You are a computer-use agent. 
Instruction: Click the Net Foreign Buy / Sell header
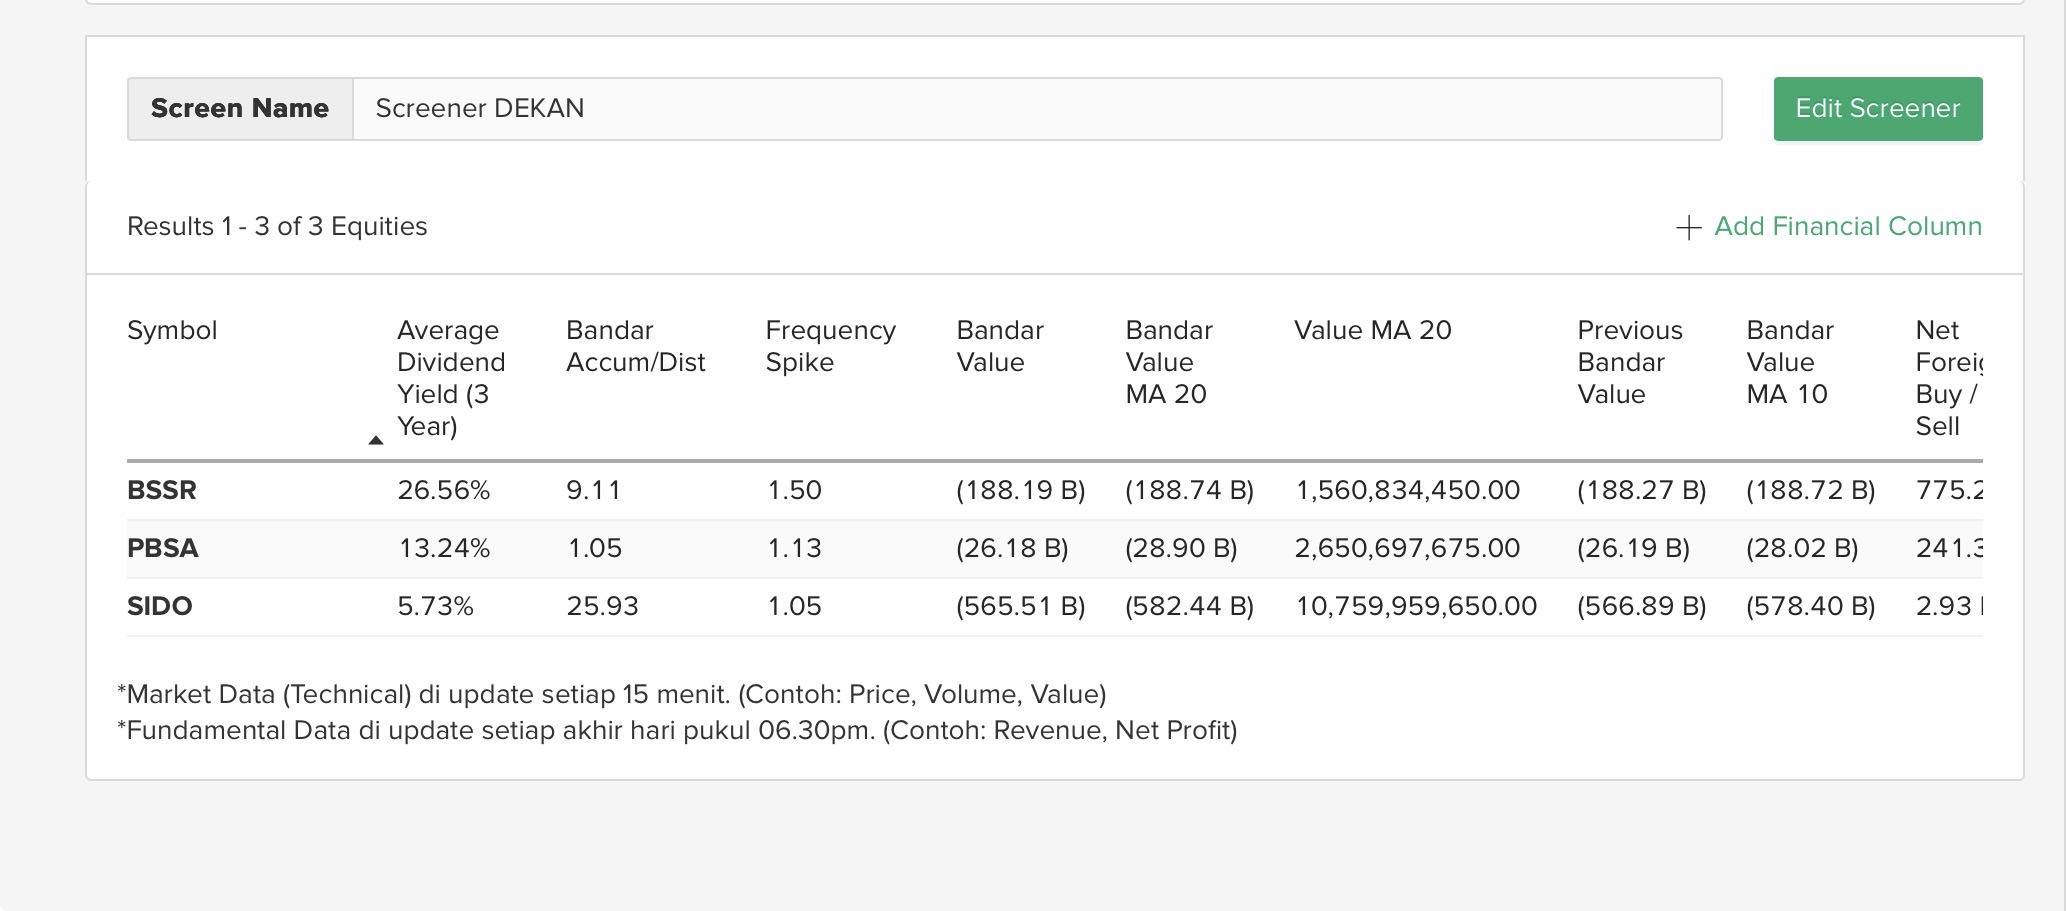pos(1946,378)
